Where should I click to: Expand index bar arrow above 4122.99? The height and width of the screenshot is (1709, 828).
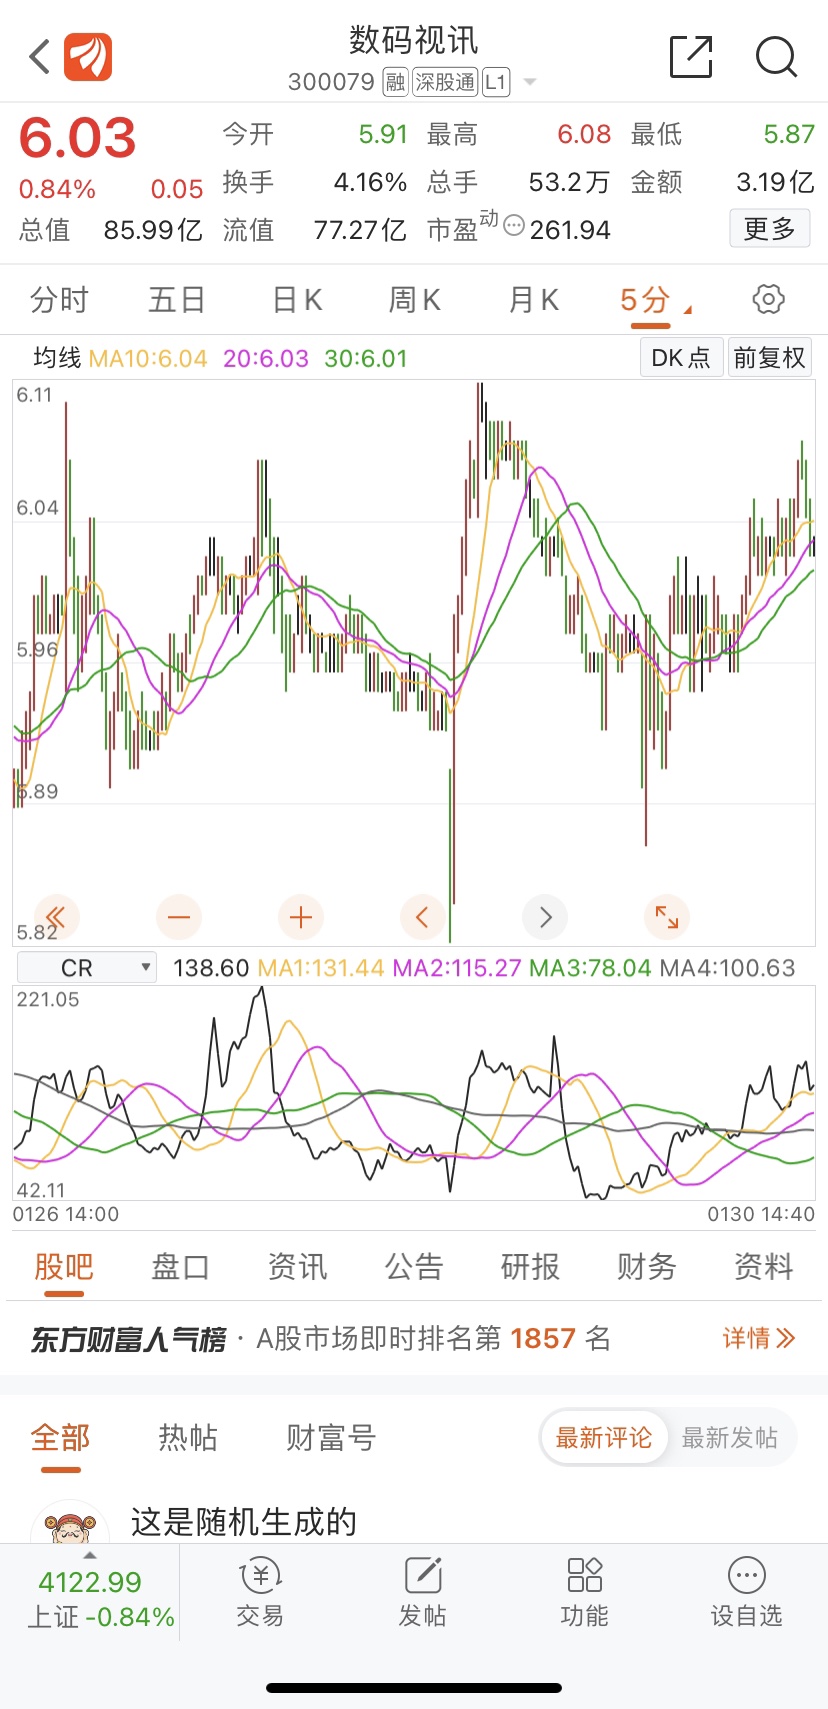pyautogui.click(x=90, y=1556)
